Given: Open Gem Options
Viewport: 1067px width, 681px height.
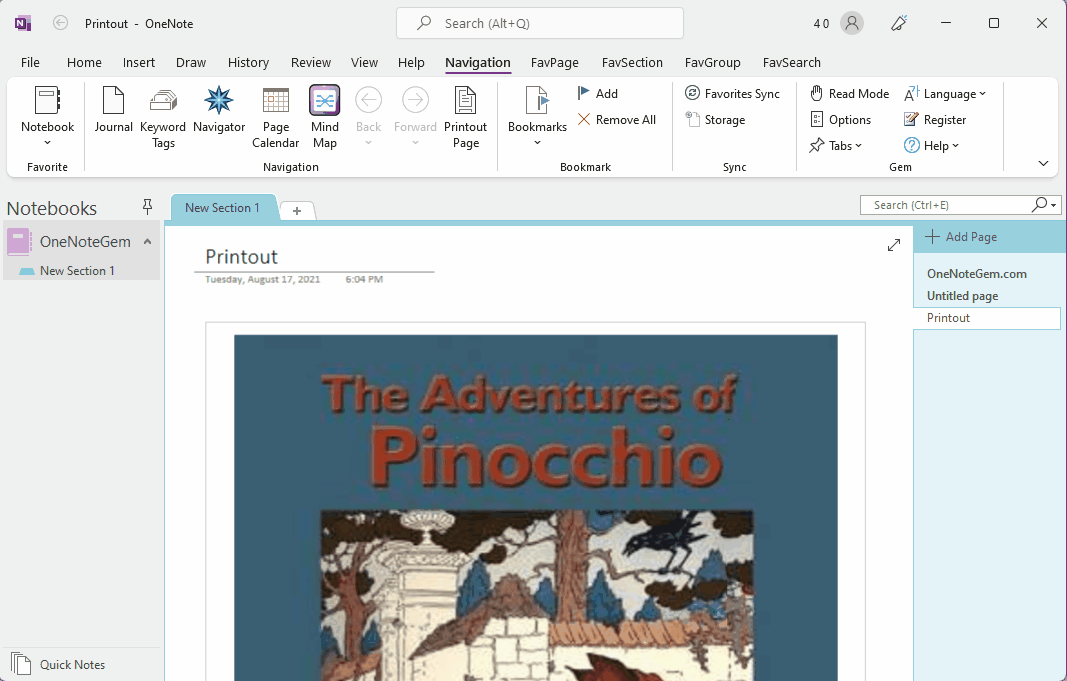Looking at the screenshot, I should tap(840, 120).
